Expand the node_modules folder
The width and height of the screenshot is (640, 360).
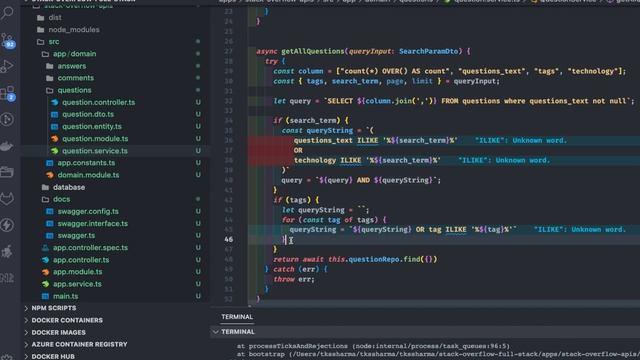point(74,30)
